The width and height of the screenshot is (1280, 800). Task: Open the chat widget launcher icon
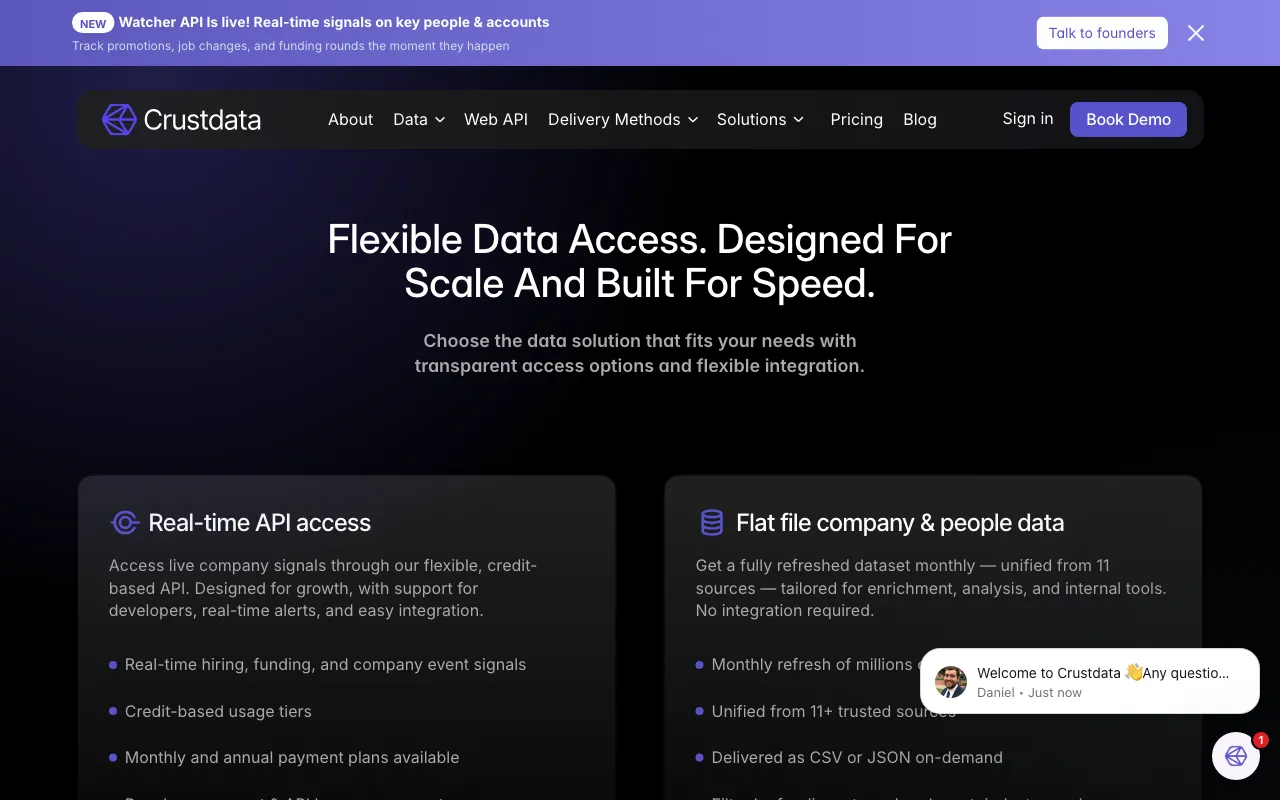[1236, 756]
